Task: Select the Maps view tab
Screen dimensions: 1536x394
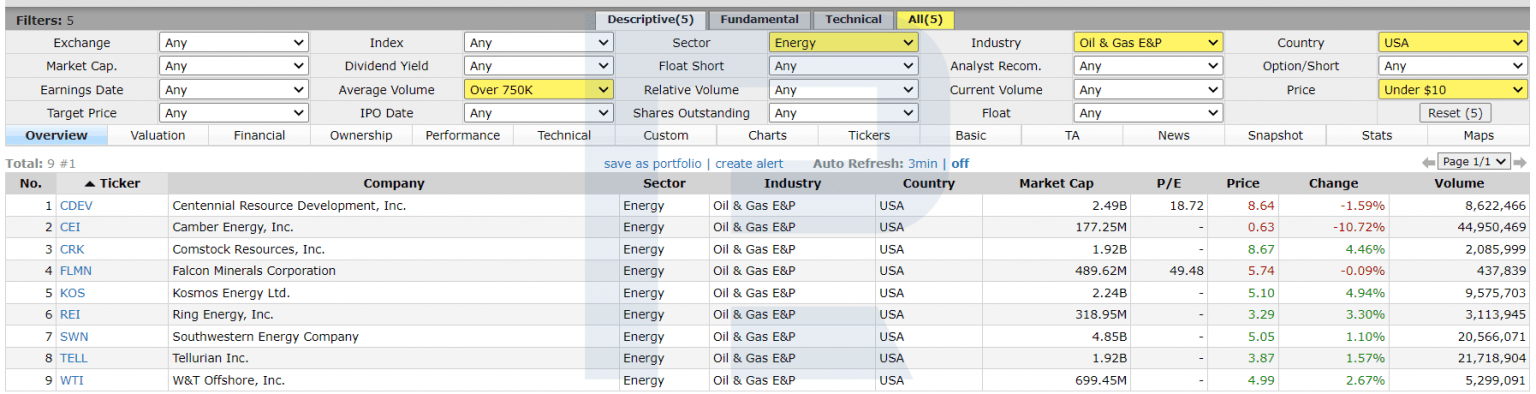Action: (1478, 135)
